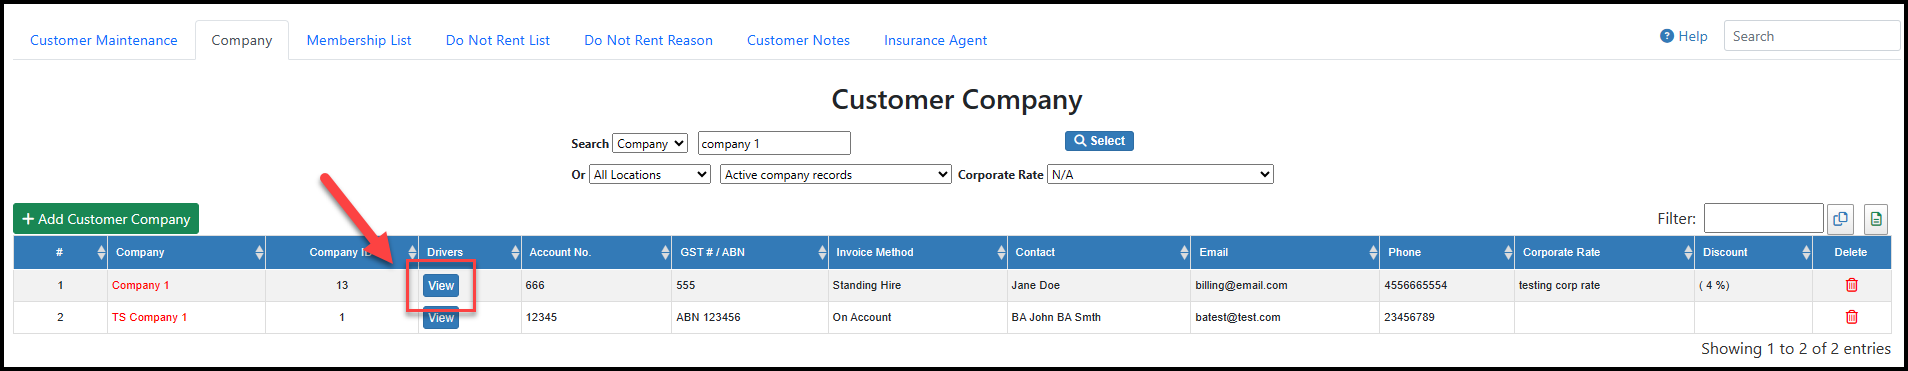Go to Customer Notes tab

point(798,40)
